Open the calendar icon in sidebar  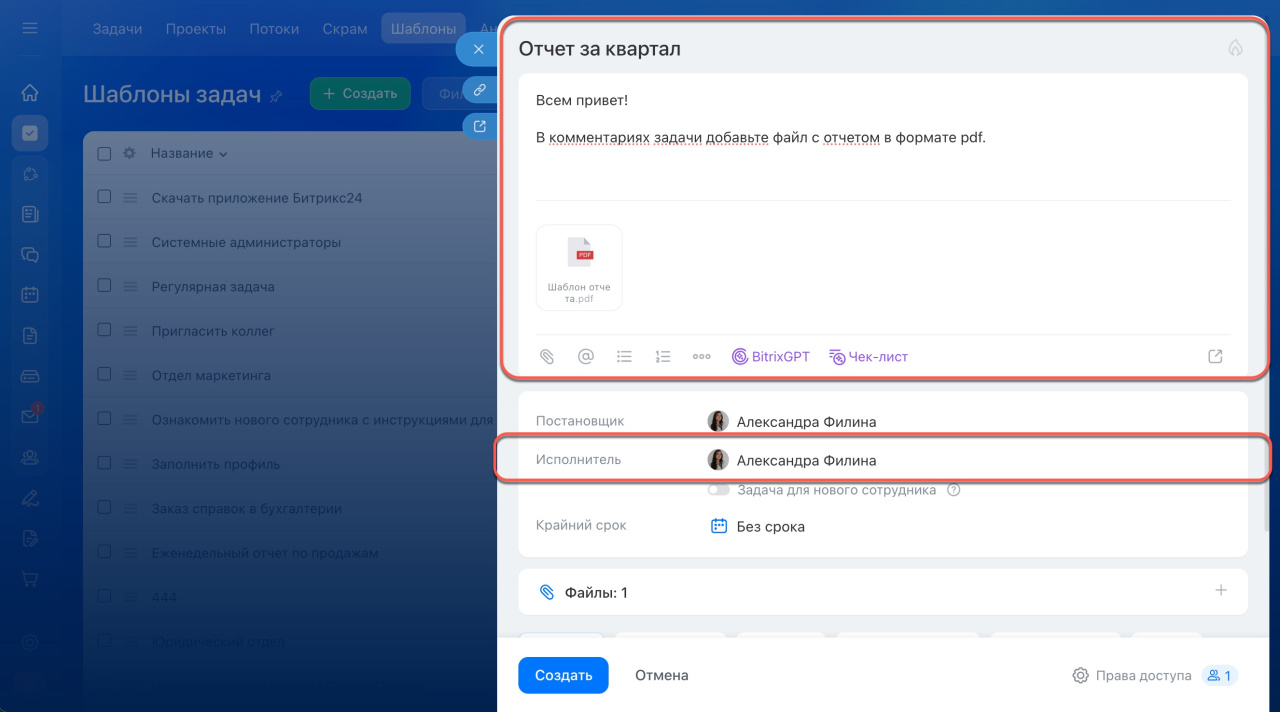tap(30, 295)
